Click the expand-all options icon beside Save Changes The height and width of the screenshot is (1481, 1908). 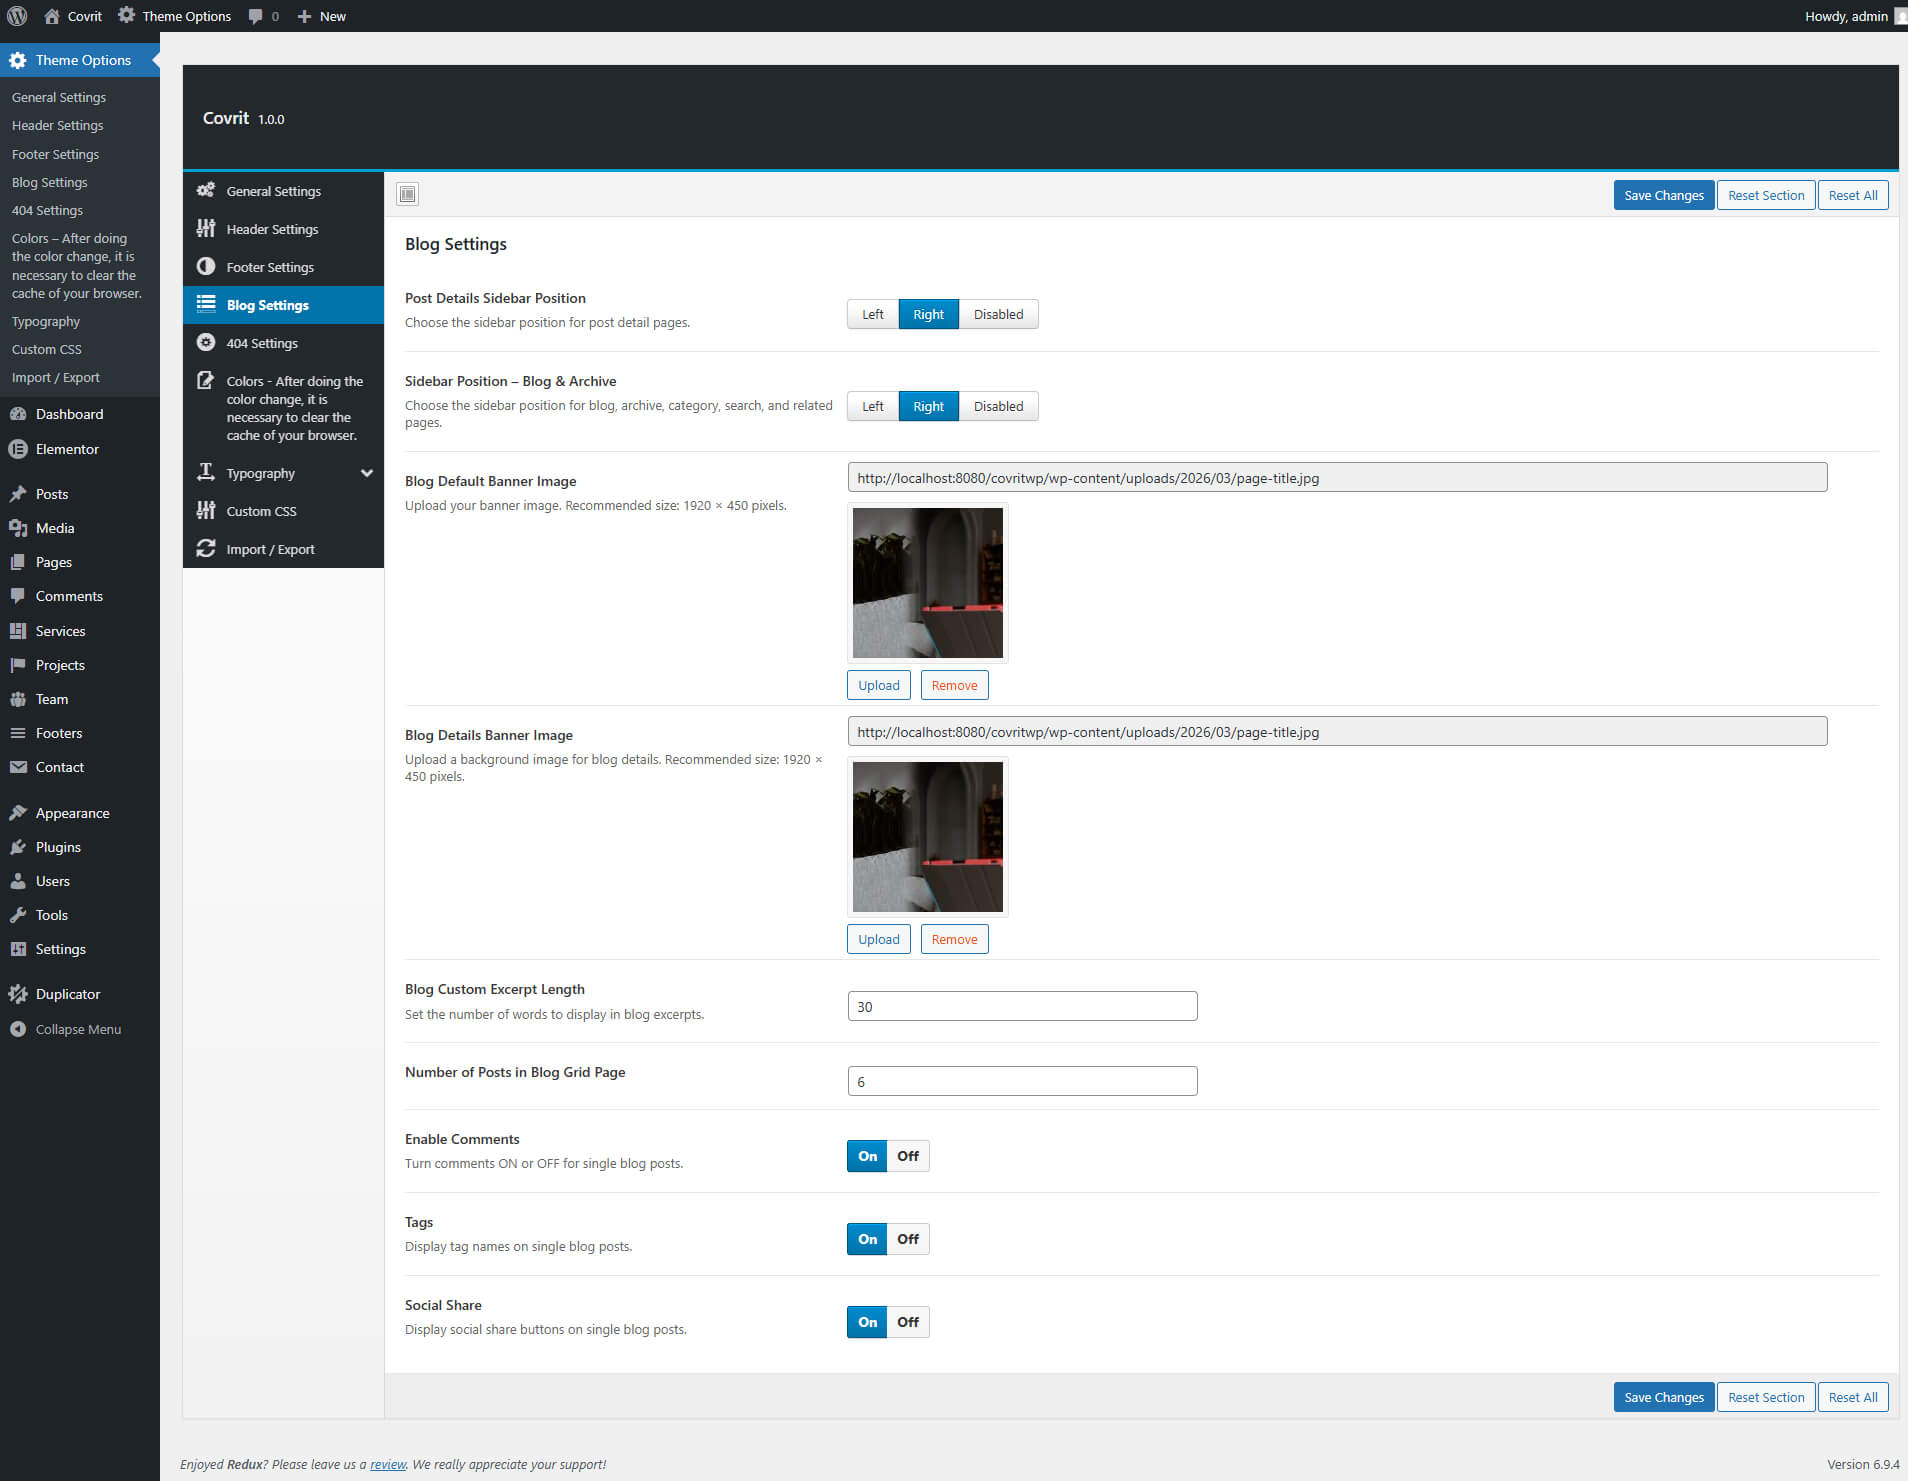coord(407,194)
